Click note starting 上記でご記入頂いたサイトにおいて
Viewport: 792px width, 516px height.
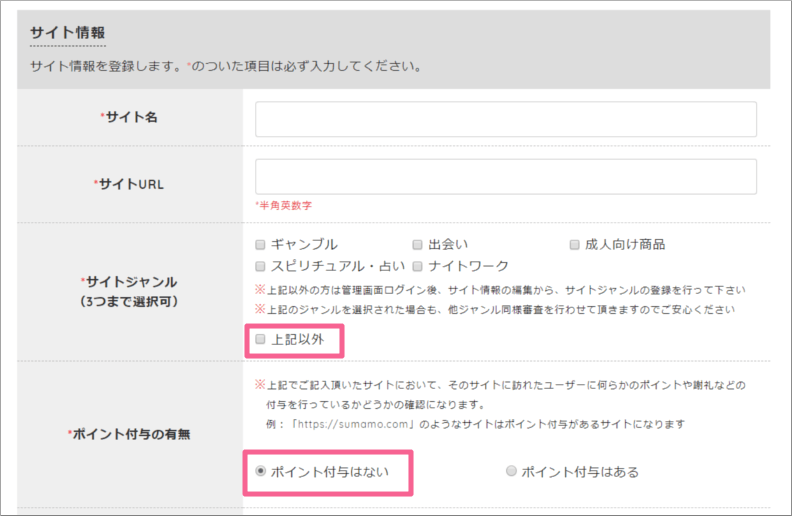pos(500,395)
